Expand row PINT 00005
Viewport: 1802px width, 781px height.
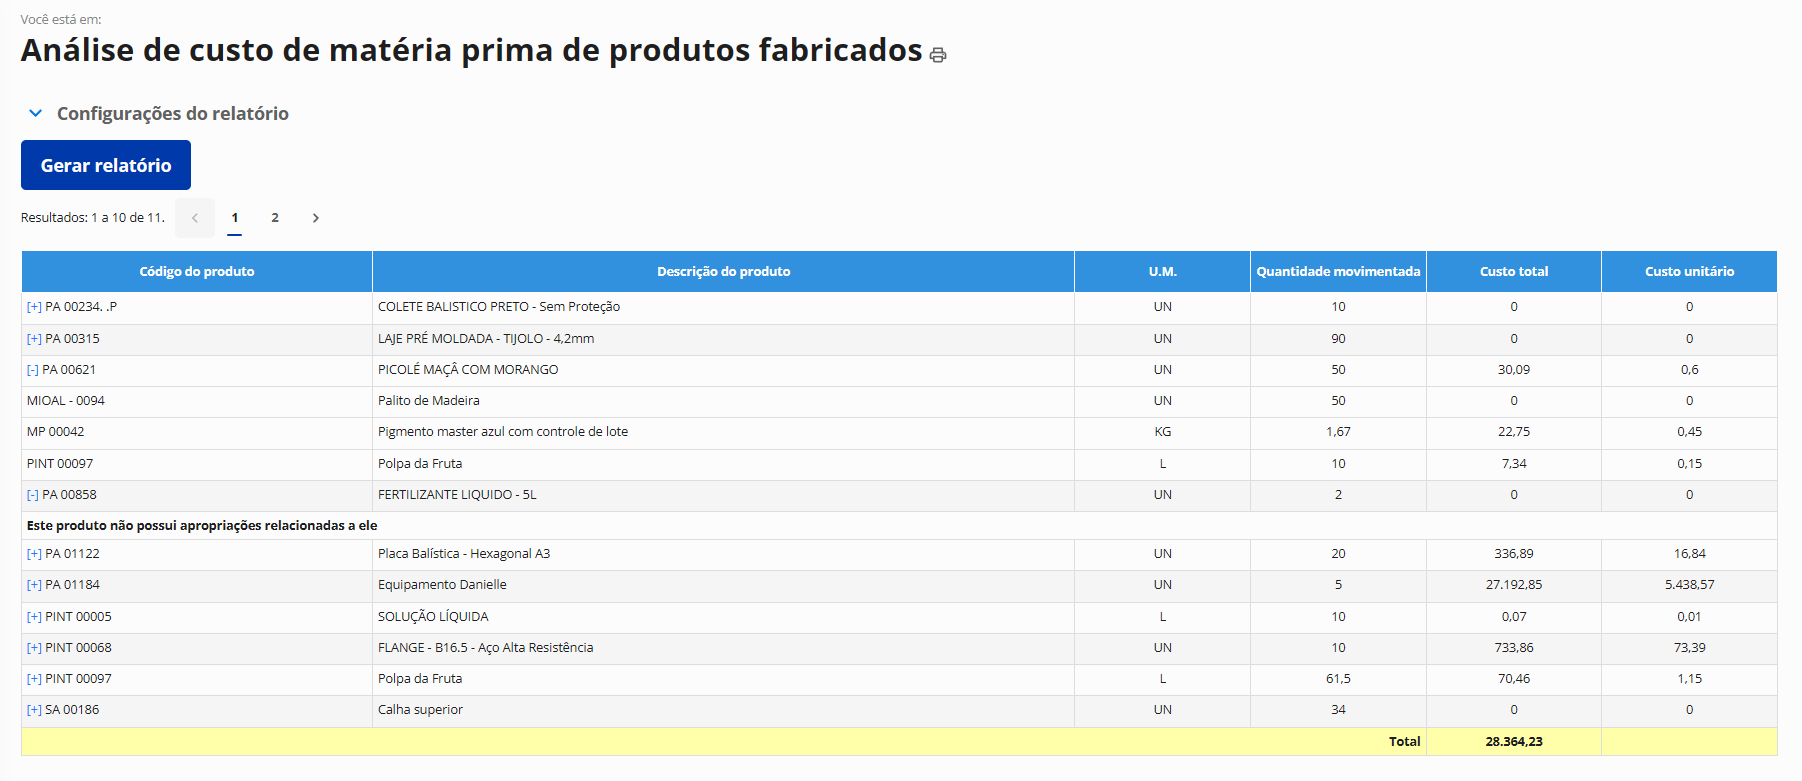[x=34, y=617]
